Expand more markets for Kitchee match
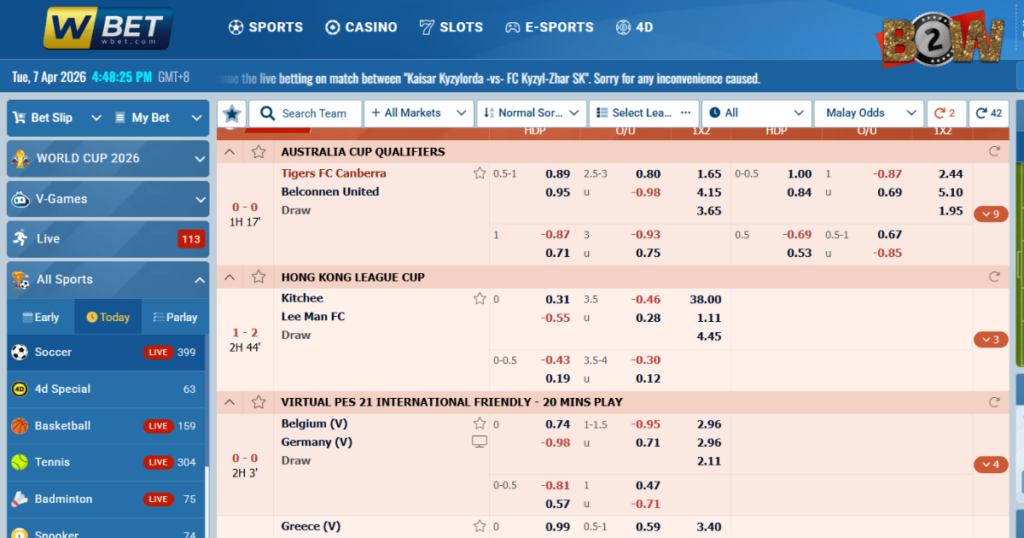Viewport: 1024px width, 538px height. (x=991, y=340)
